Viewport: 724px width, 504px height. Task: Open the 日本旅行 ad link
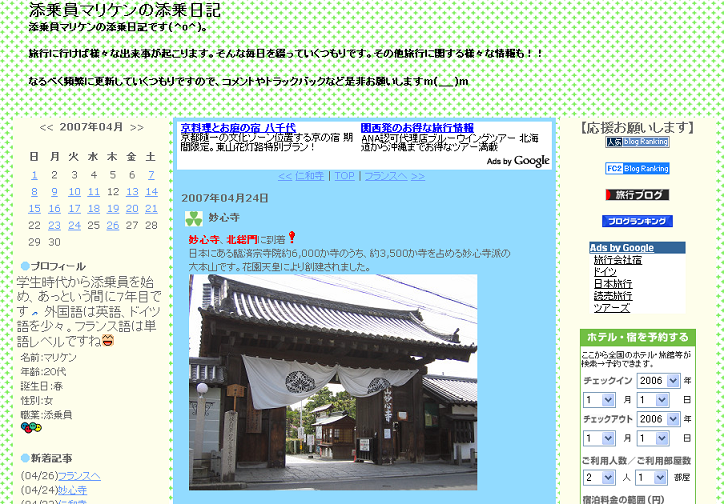[x=613, y=284]
